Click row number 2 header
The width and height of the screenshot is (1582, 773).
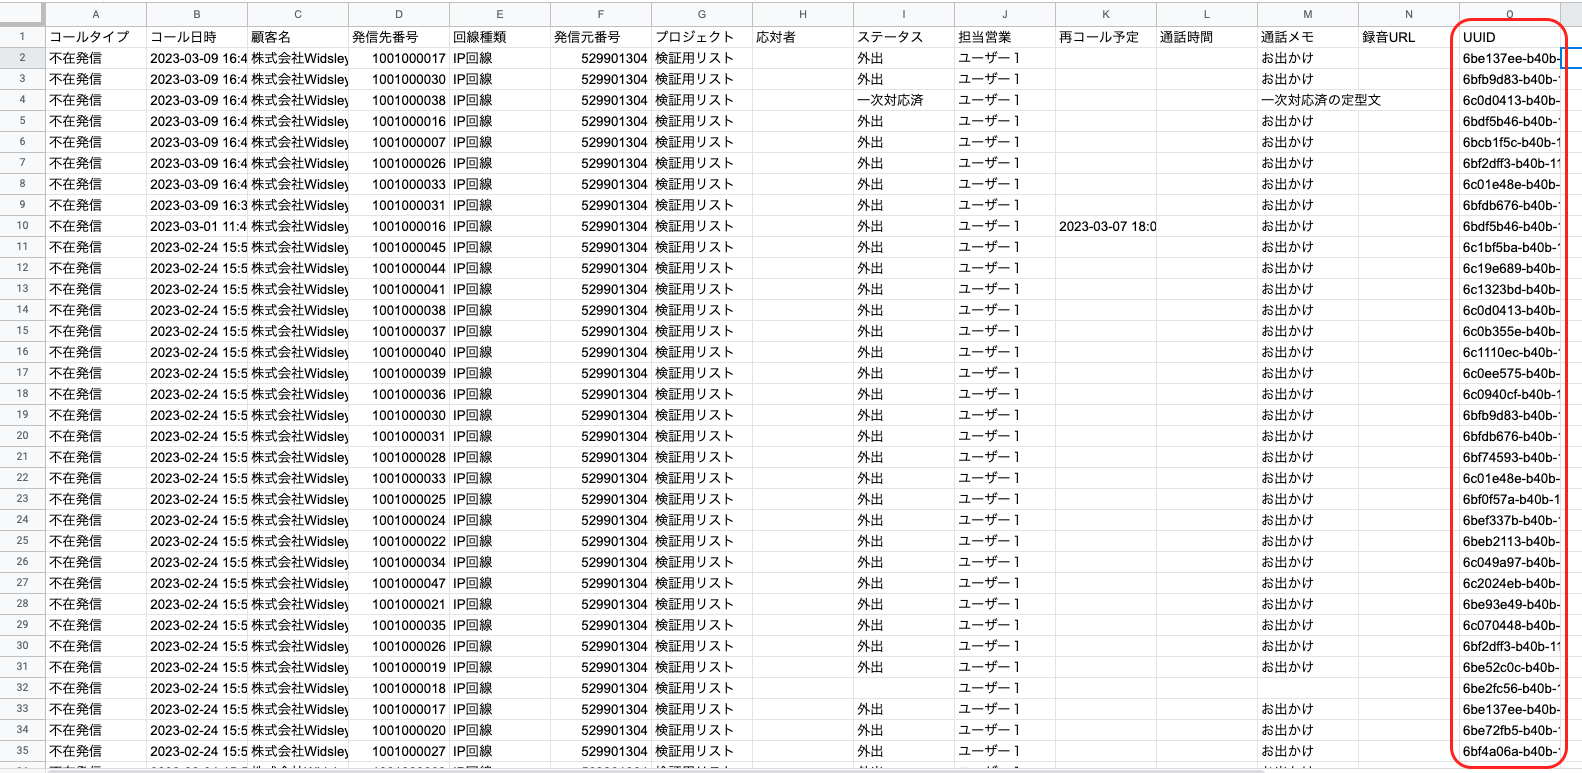tap(22, 58)
